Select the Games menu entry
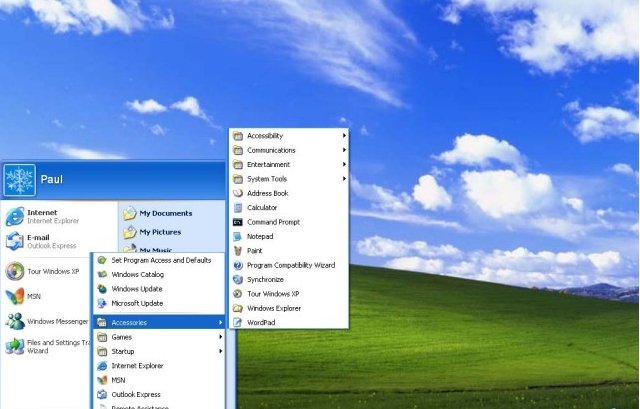Viewport: 640px width, 409px height. pyautogui.click(x=159, y=337)
